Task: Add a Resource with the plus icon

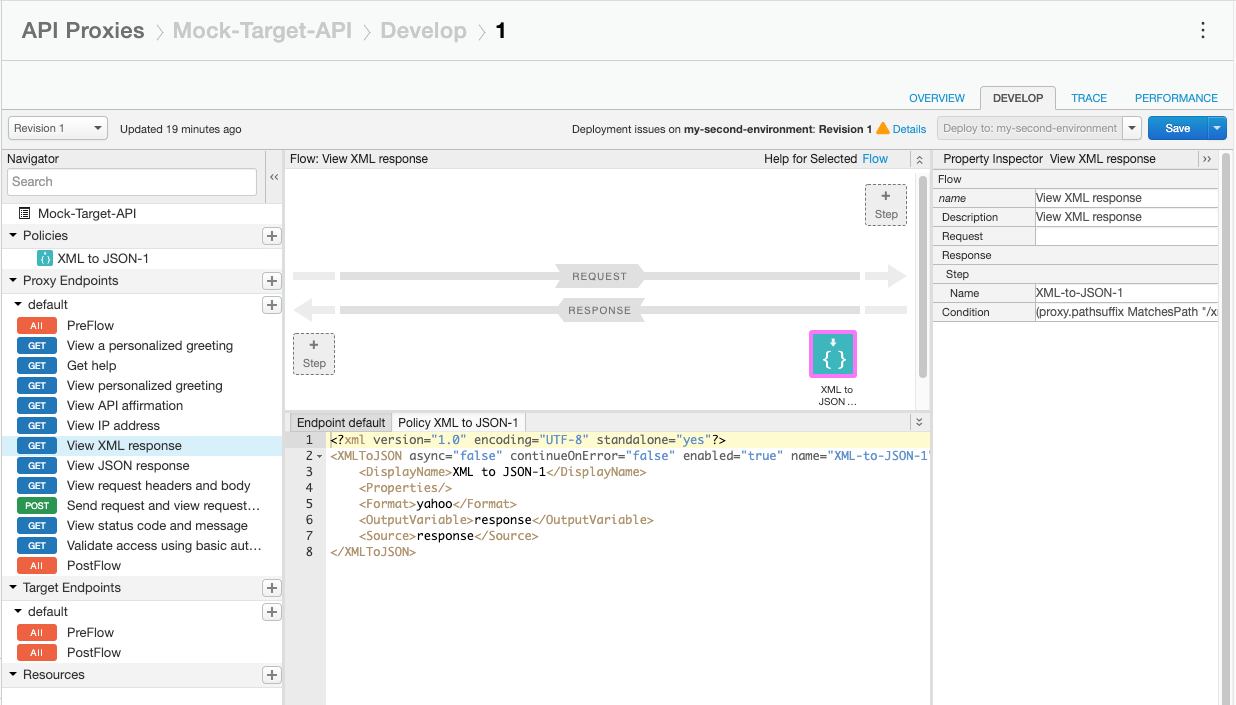Action: (x=271, y=674)
